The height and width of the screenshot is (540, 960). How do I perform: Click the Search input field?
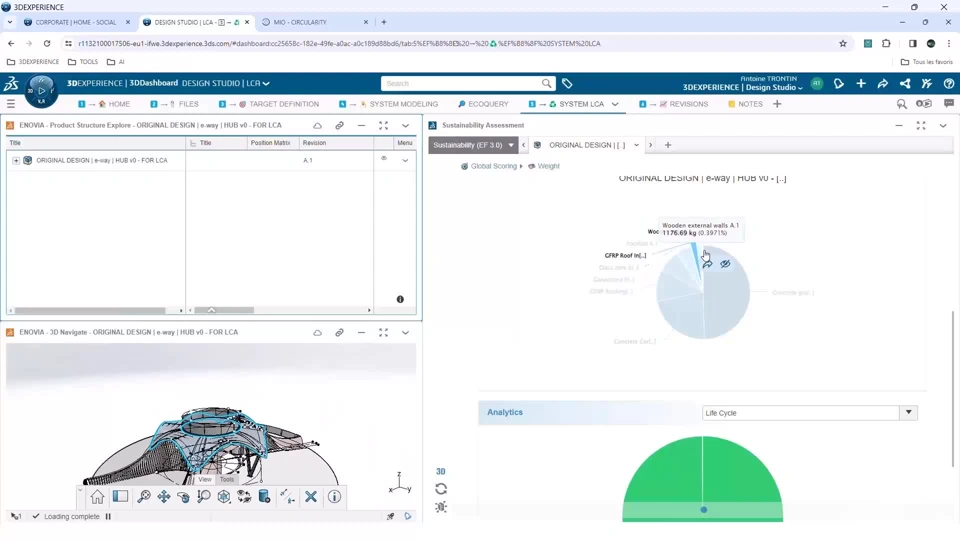point(460,83)
